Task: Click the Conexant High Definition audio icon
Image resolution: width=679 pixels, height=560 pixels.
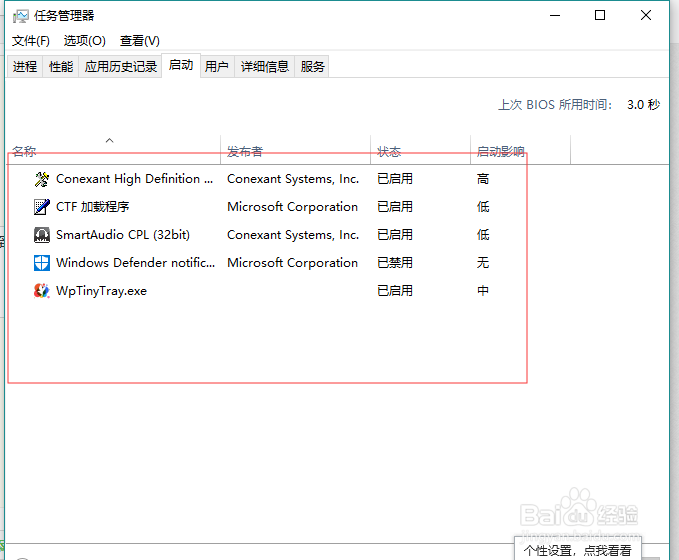Action: coord(42,179)
